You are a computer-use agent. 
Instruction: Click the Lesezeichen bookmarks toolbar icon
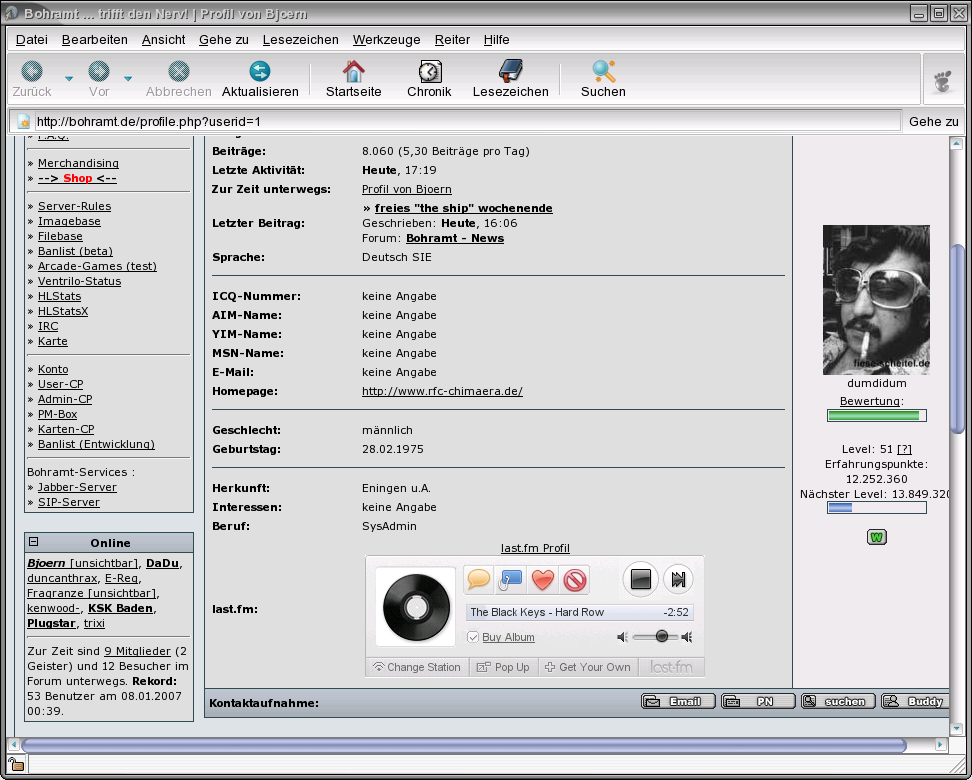click(x=510, y=71)
